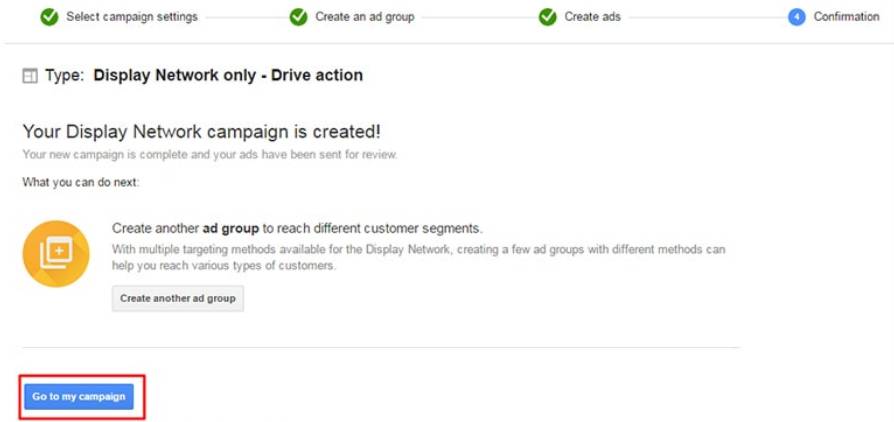Screen dimensions: 894x422
Task: Click the campaign is created heading
Action: (x=201, y=132)
